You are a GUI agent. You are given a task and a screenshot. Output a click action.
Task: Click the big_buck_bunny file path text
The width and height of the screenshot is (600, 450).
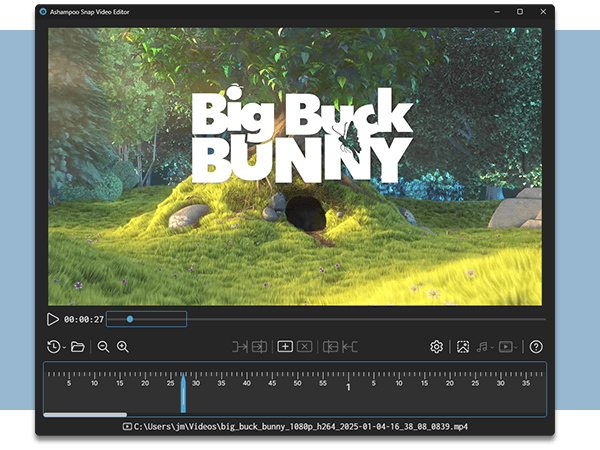(300, 426)
